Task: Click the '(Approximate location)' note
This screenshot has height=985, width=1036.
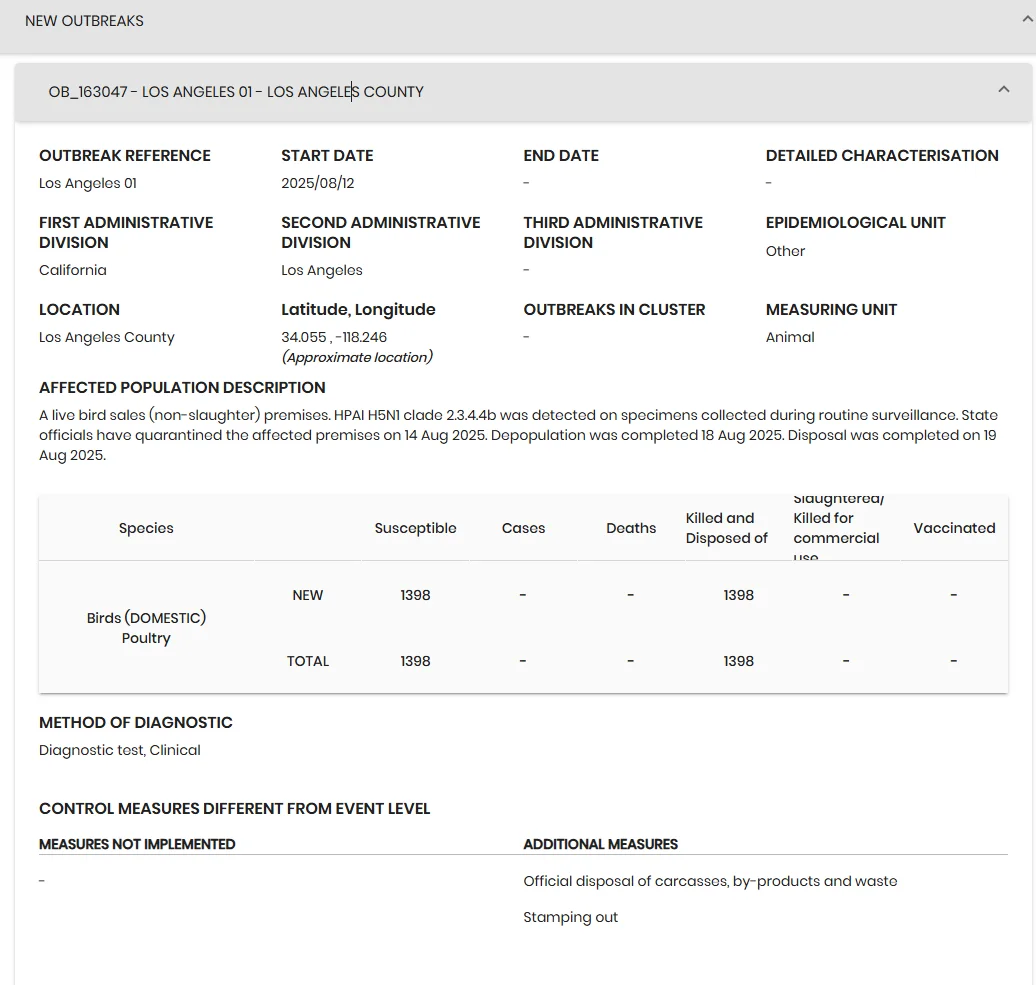Action: click(357, 357)
